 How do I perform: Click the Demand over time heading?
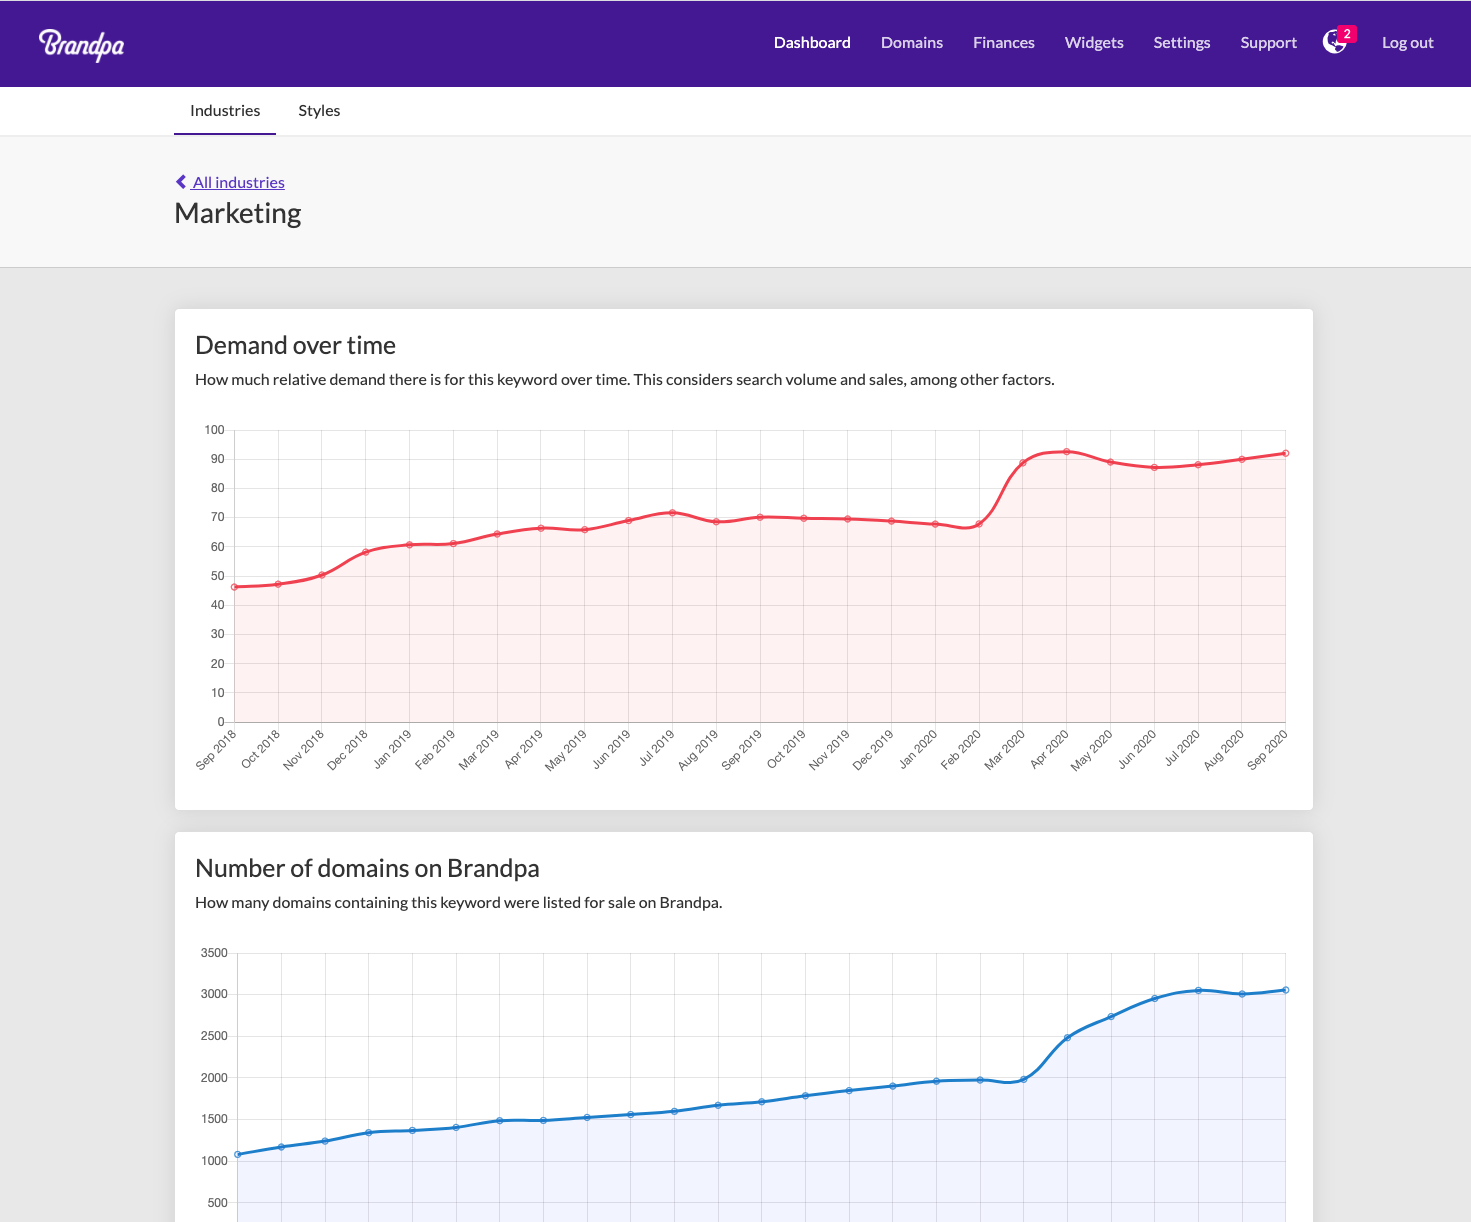point(296,345)
